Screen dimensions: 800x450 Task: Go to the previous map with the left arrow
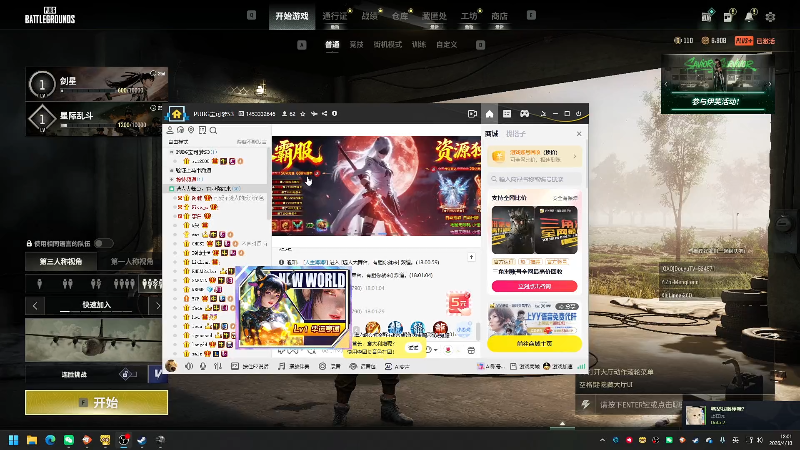click(35, 306)
